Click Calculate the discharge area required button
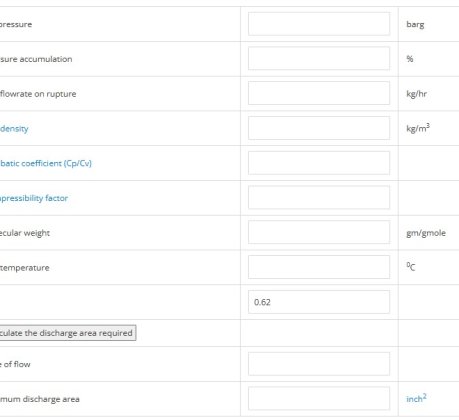The image size is (459, 420). tap(68, 333)
